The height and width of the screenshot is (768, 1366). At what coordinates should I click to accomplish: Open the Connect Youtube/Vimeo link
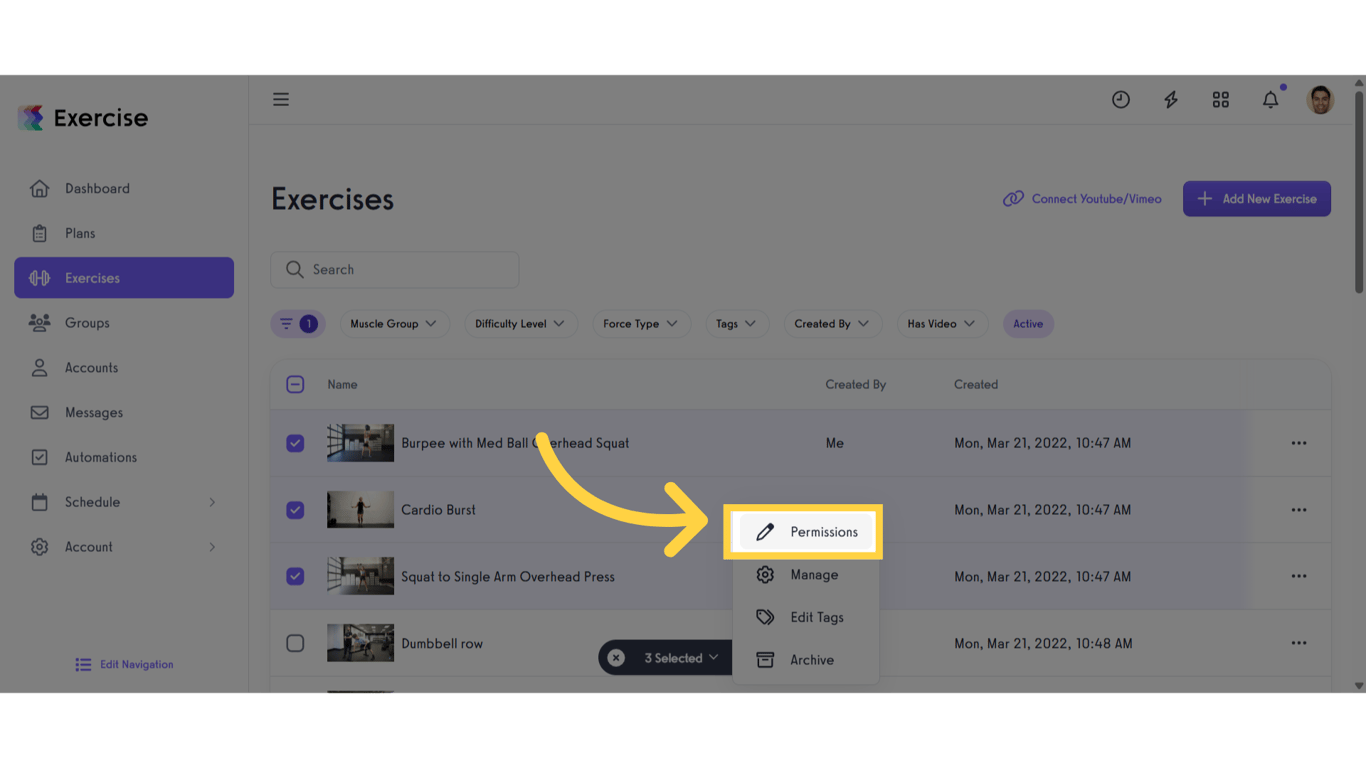[x=1081, y=199]
